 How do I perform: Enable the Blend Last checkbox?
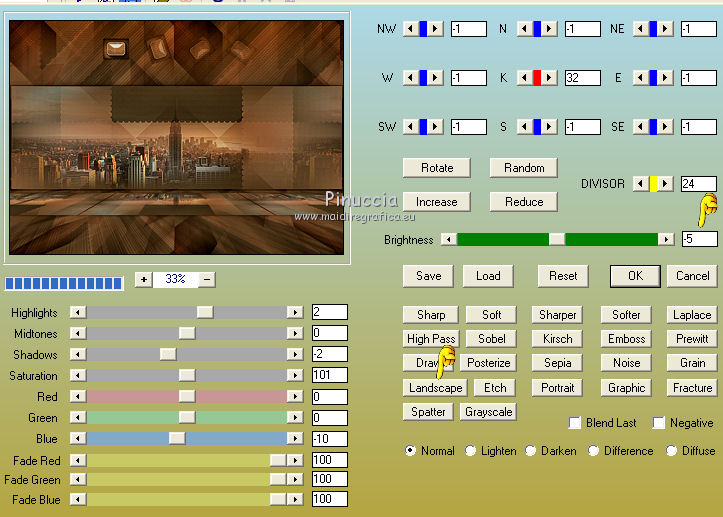click(575, 423)
